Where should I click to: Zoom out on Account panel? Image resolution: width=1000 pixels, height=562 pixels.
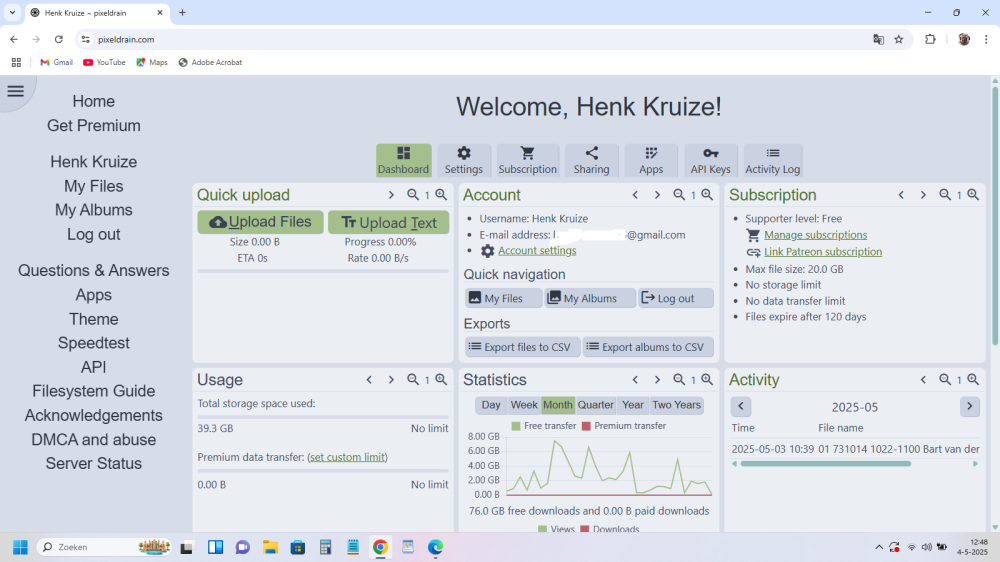point(679,195)
